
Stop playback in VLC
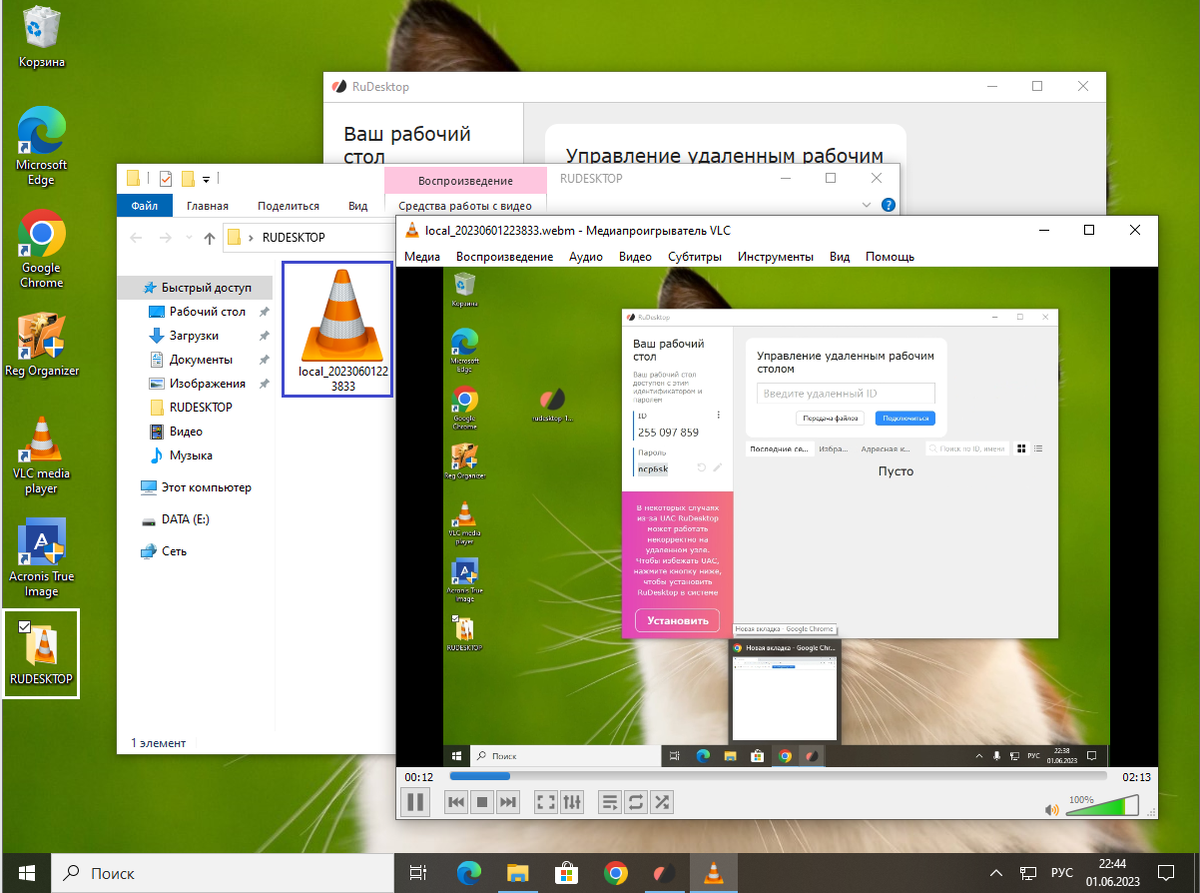[482, 801]
